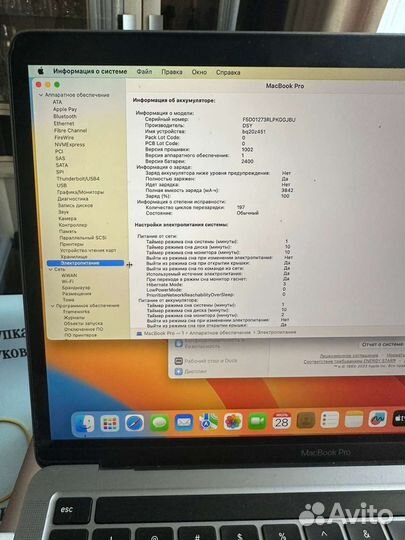The width and height of the screenshot is (405, 540).
Task: Select Память in the sidebar
Action: coord(68,231)
